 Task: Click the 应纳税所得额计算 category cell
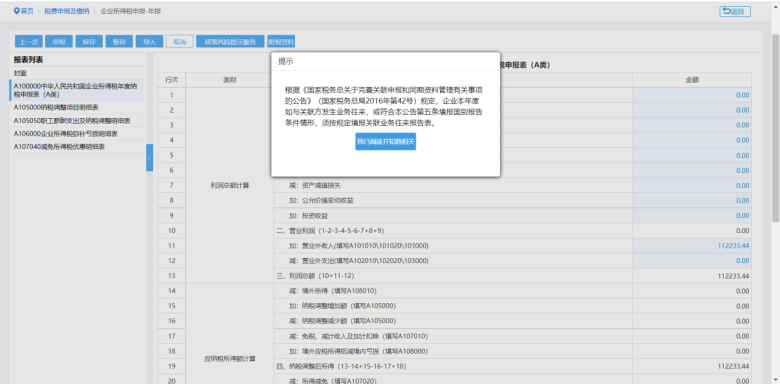[229, 359]
